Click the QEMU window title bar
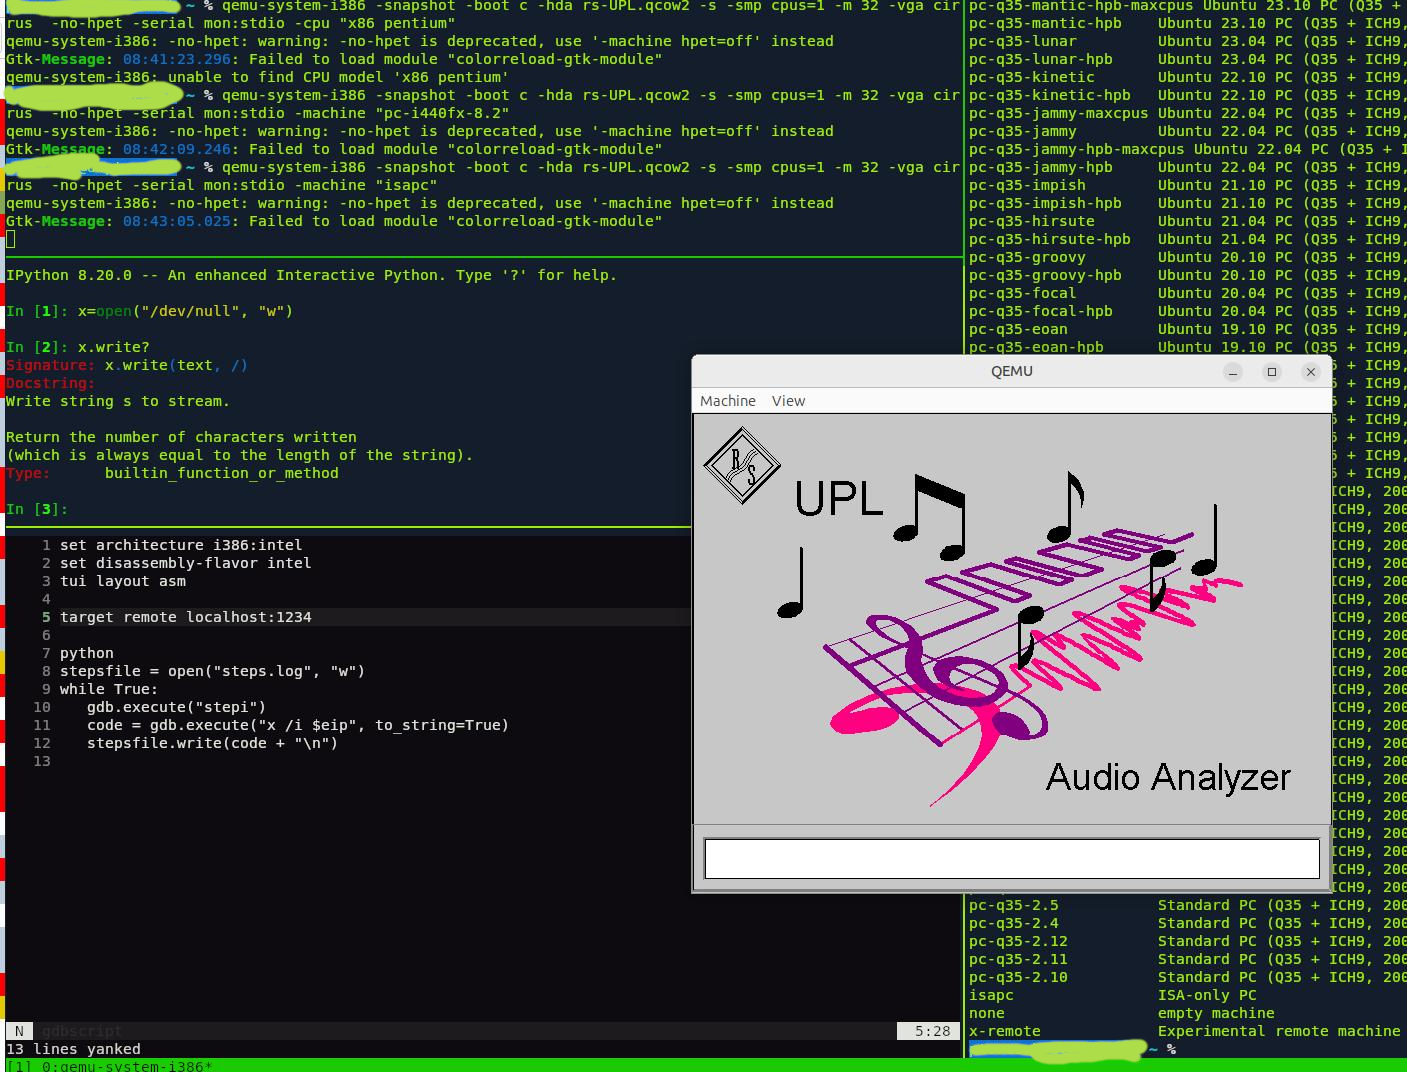Screen dimensions: 1407x1072 (1011, 371)
